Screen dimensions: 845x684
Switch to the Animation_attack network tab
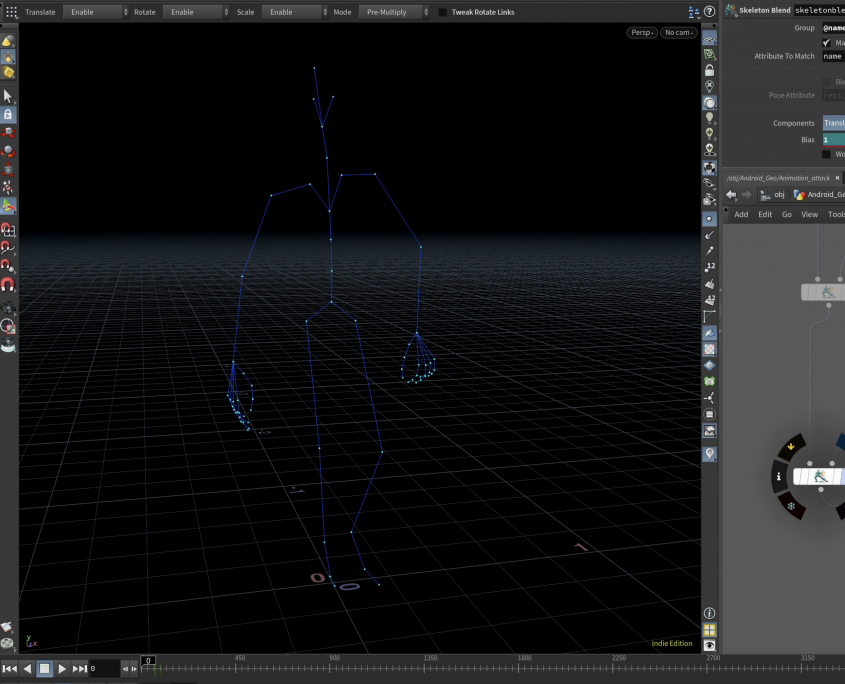pos(780,178)
